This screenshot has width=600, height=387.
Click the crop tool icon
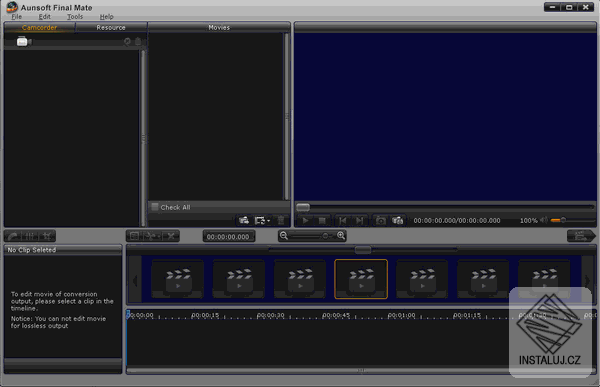coord(47,236)
